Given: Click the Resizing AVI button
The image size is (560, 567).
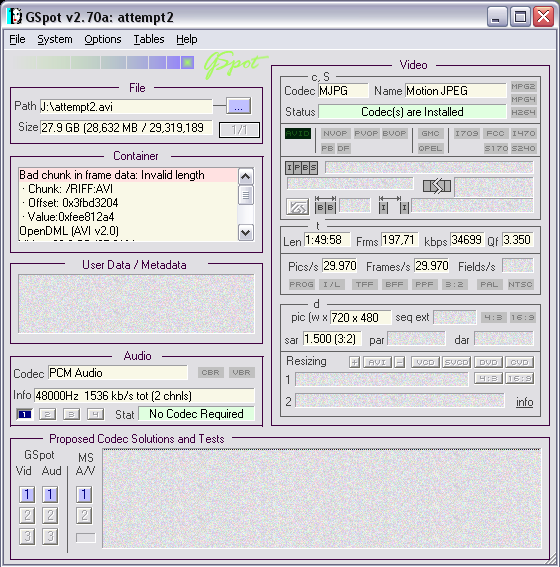Looking at the screenshot, I should [377, 362].
